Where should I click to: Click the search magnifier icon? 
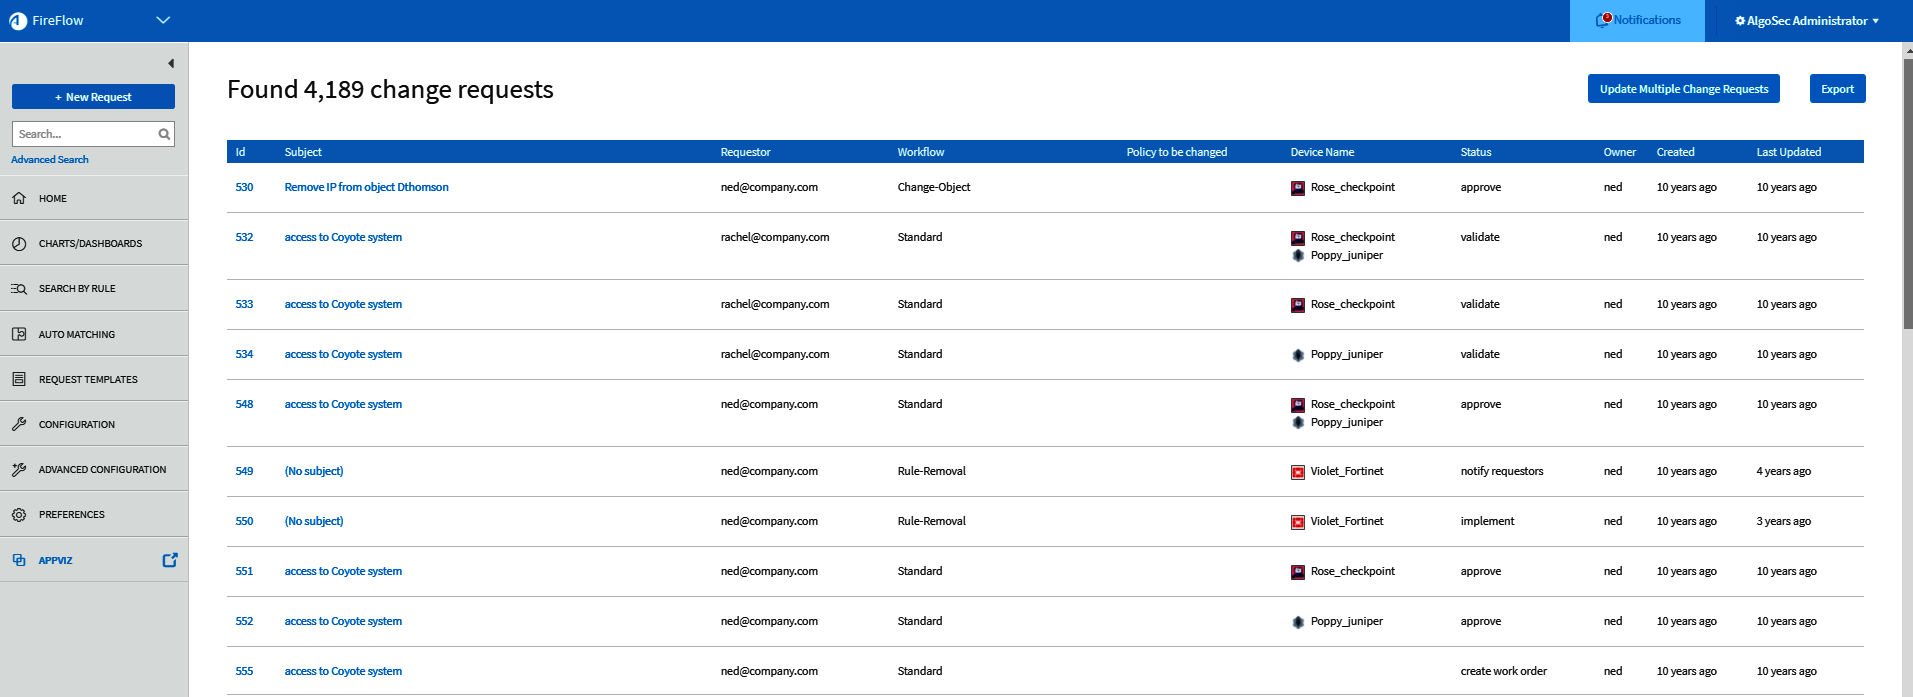pos(164,134)
